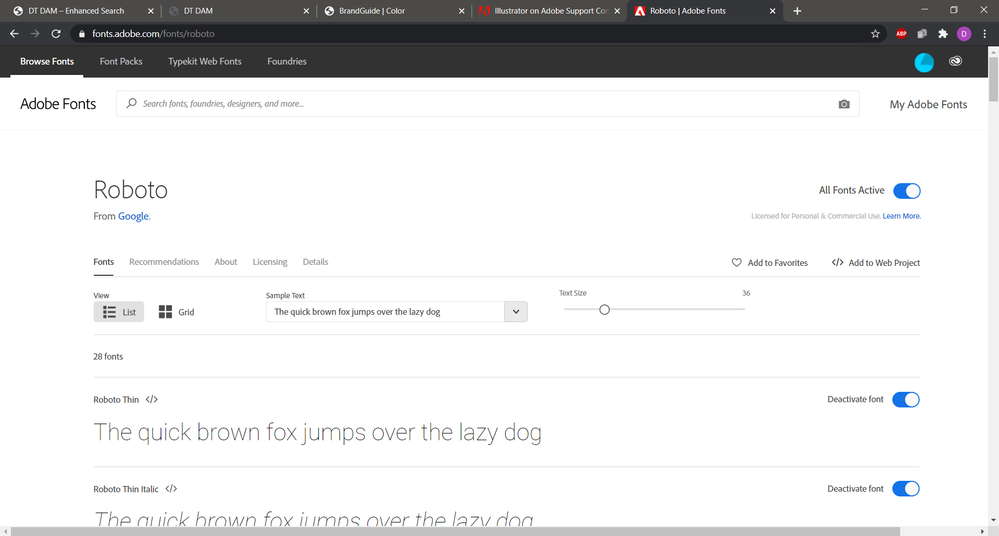Click embed code icon beside Roboto Thin Italic

point(171,489)
